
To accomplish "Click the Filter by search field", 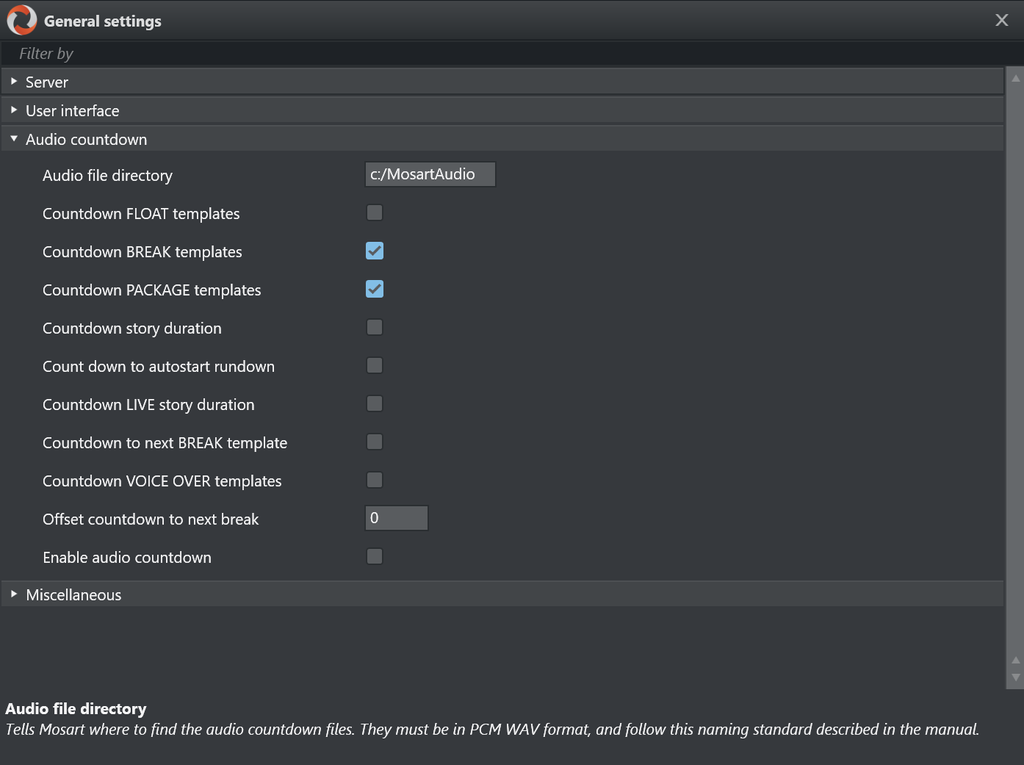I will tap(500, 54).
